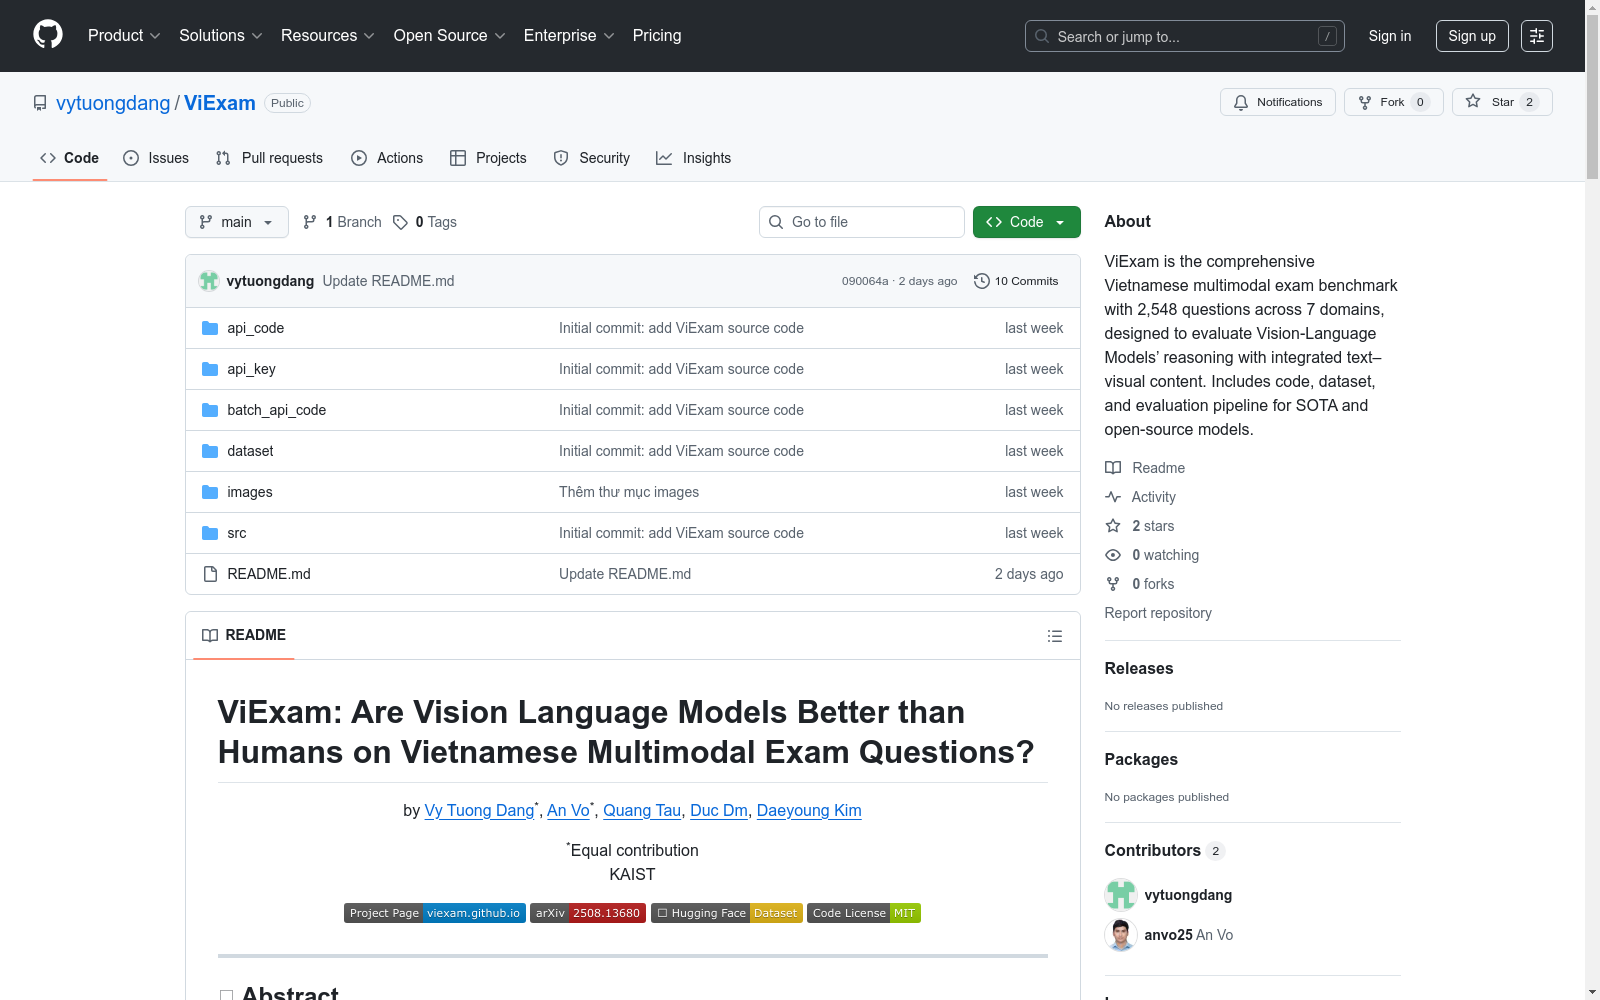The height and width of the screenshot is (1000, 1600).
Task: Focus the Go to file search field
Action: pos(862,222)
